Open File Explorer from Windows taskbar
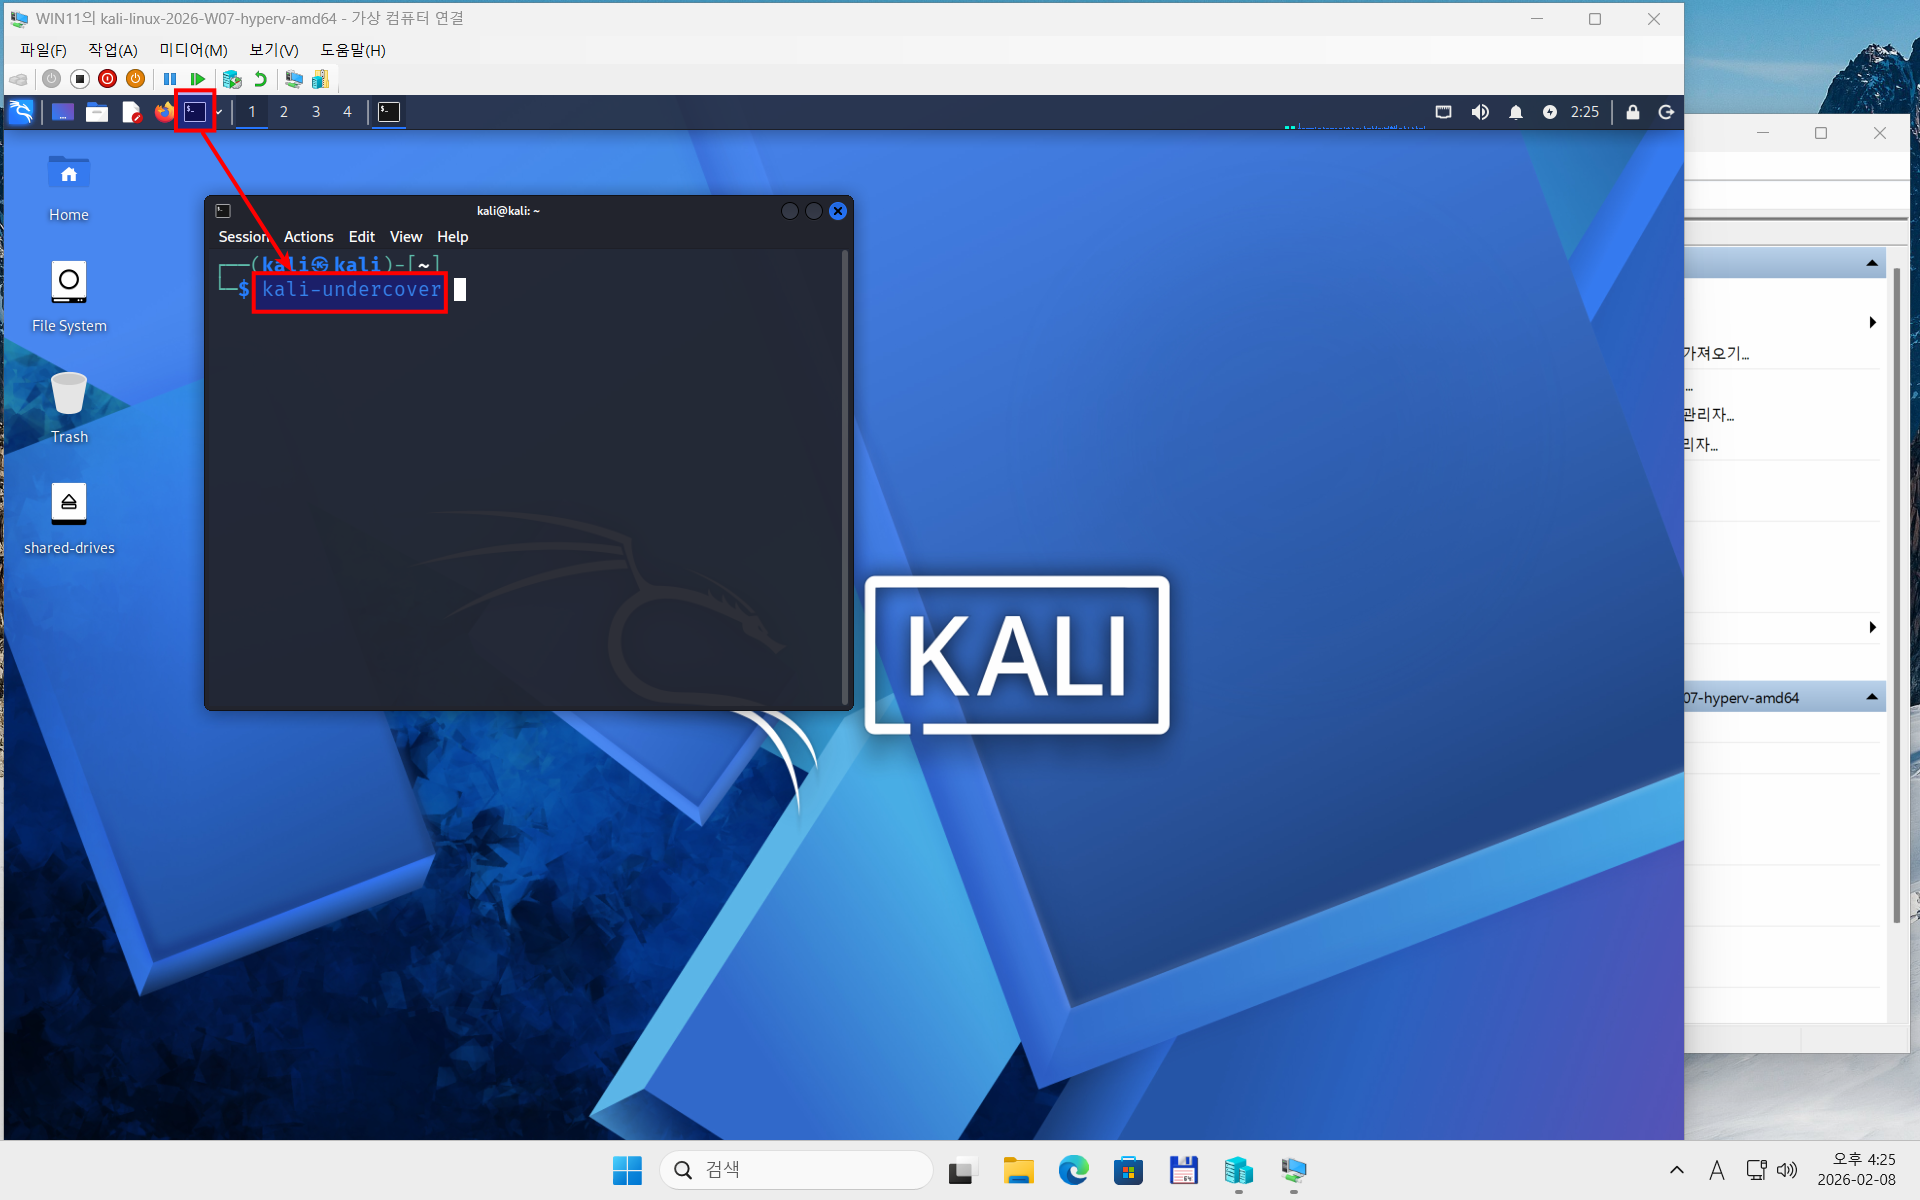This screenshot has width=1920, height=1200. [x=1018, y=1170]
